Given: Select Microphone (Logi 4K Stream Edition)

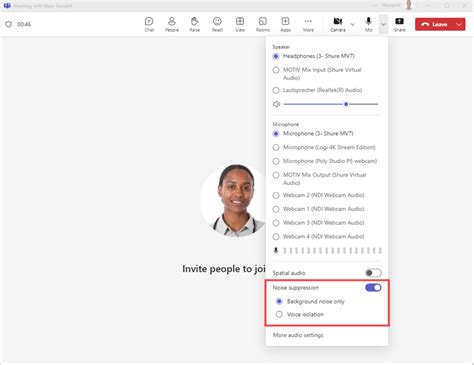Looking at the screenshot, I should [x=324, y=147].
